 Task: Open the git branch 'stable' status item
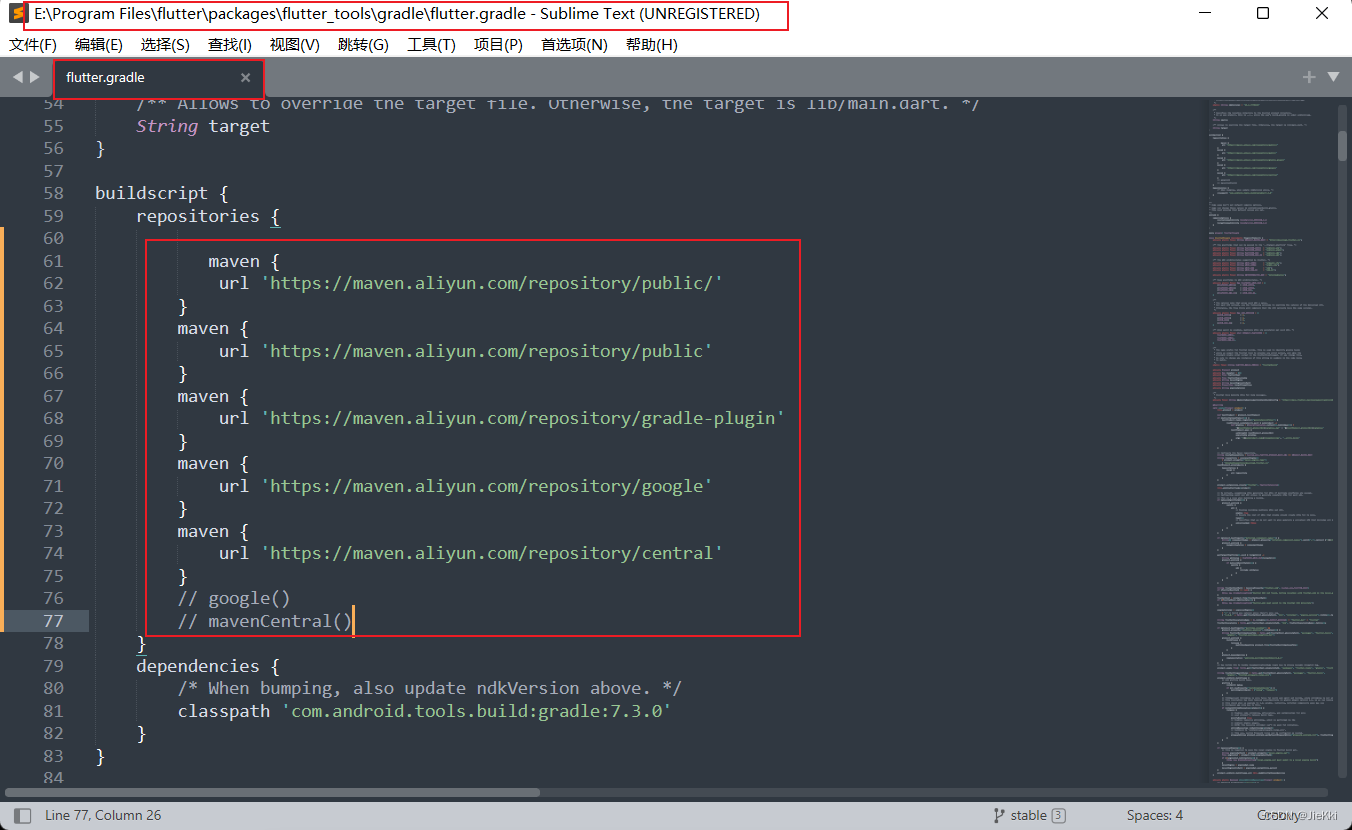(x=1029, y=815)
